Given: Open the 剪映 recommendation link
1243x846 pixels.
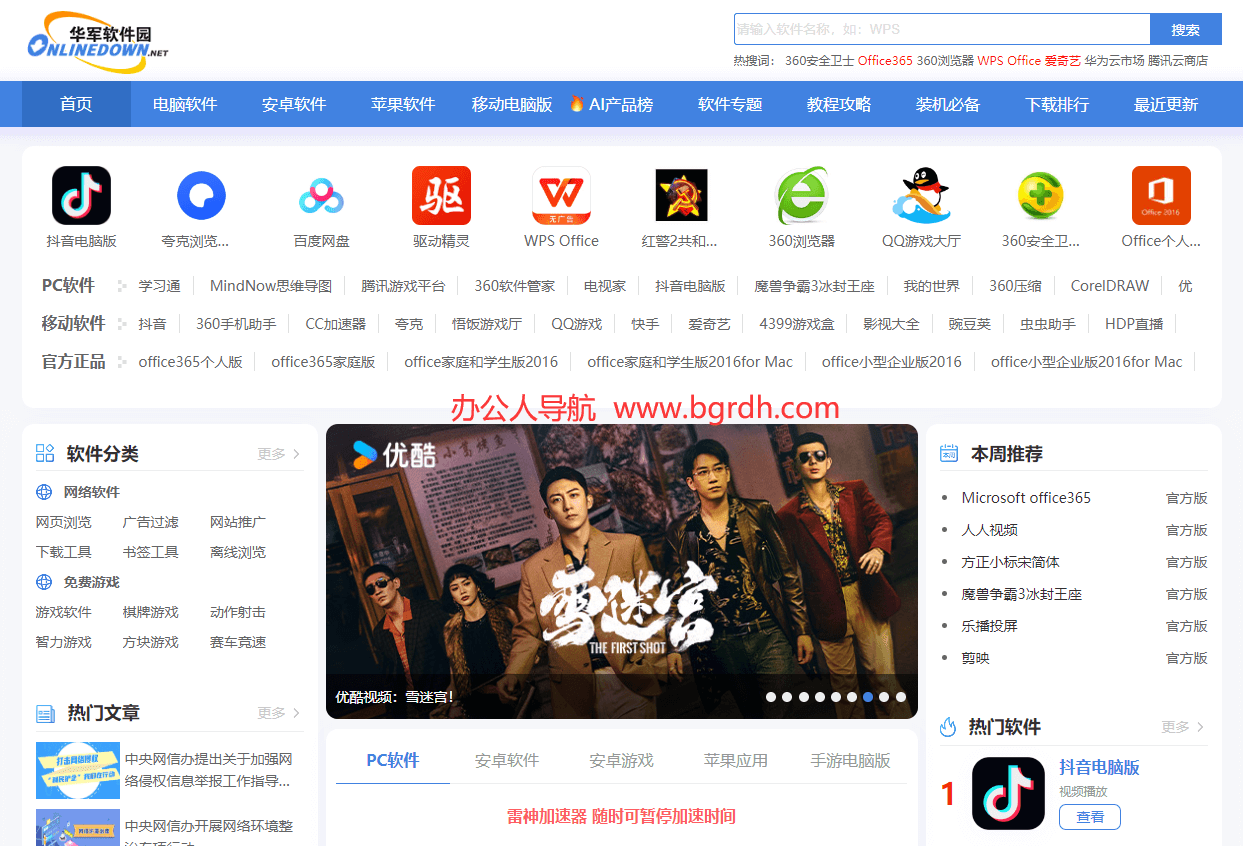Looking at the screenshot, I should [975, 658].
